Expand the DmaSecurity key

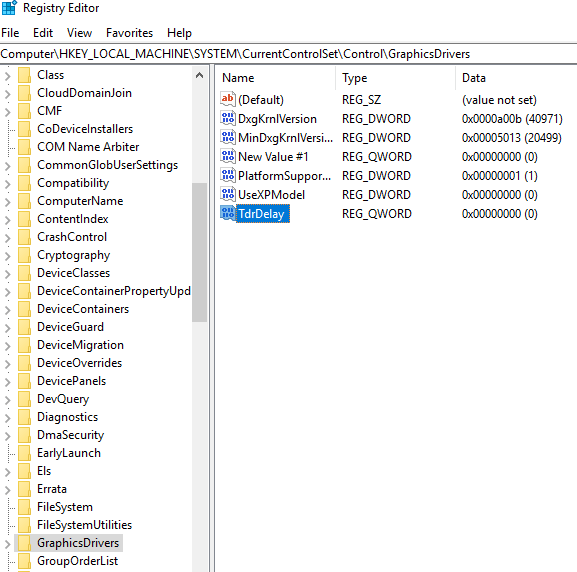[7, 437]
